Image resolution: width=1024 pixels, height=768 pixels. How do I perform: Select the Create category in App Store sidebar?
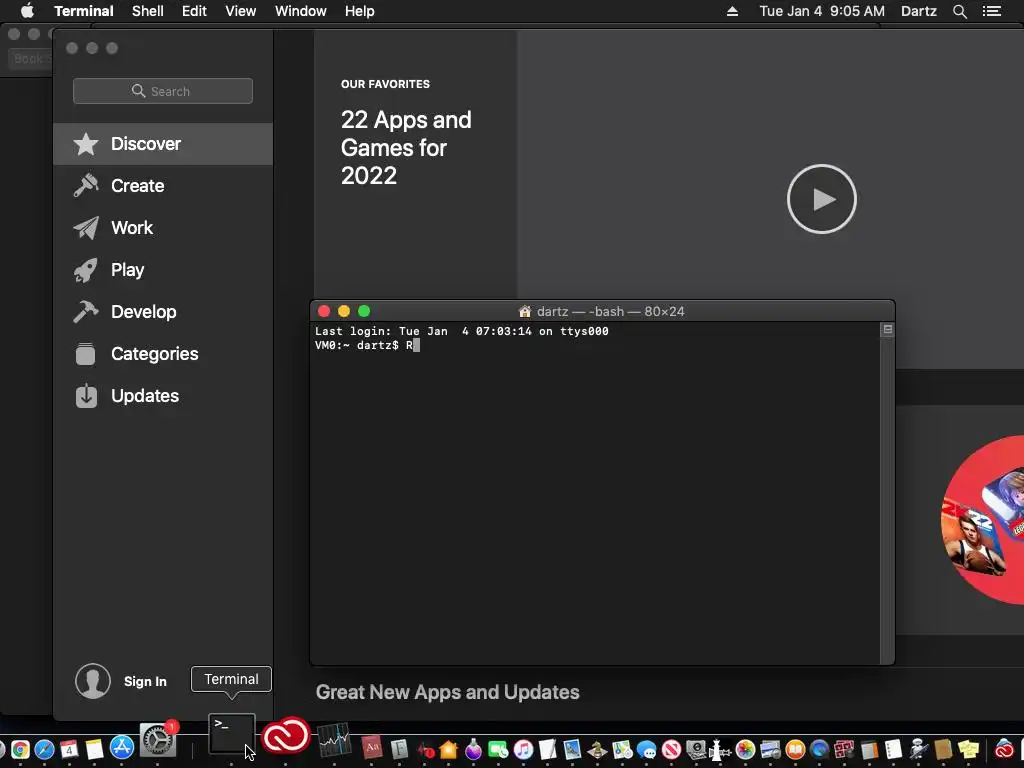(163, 185)
